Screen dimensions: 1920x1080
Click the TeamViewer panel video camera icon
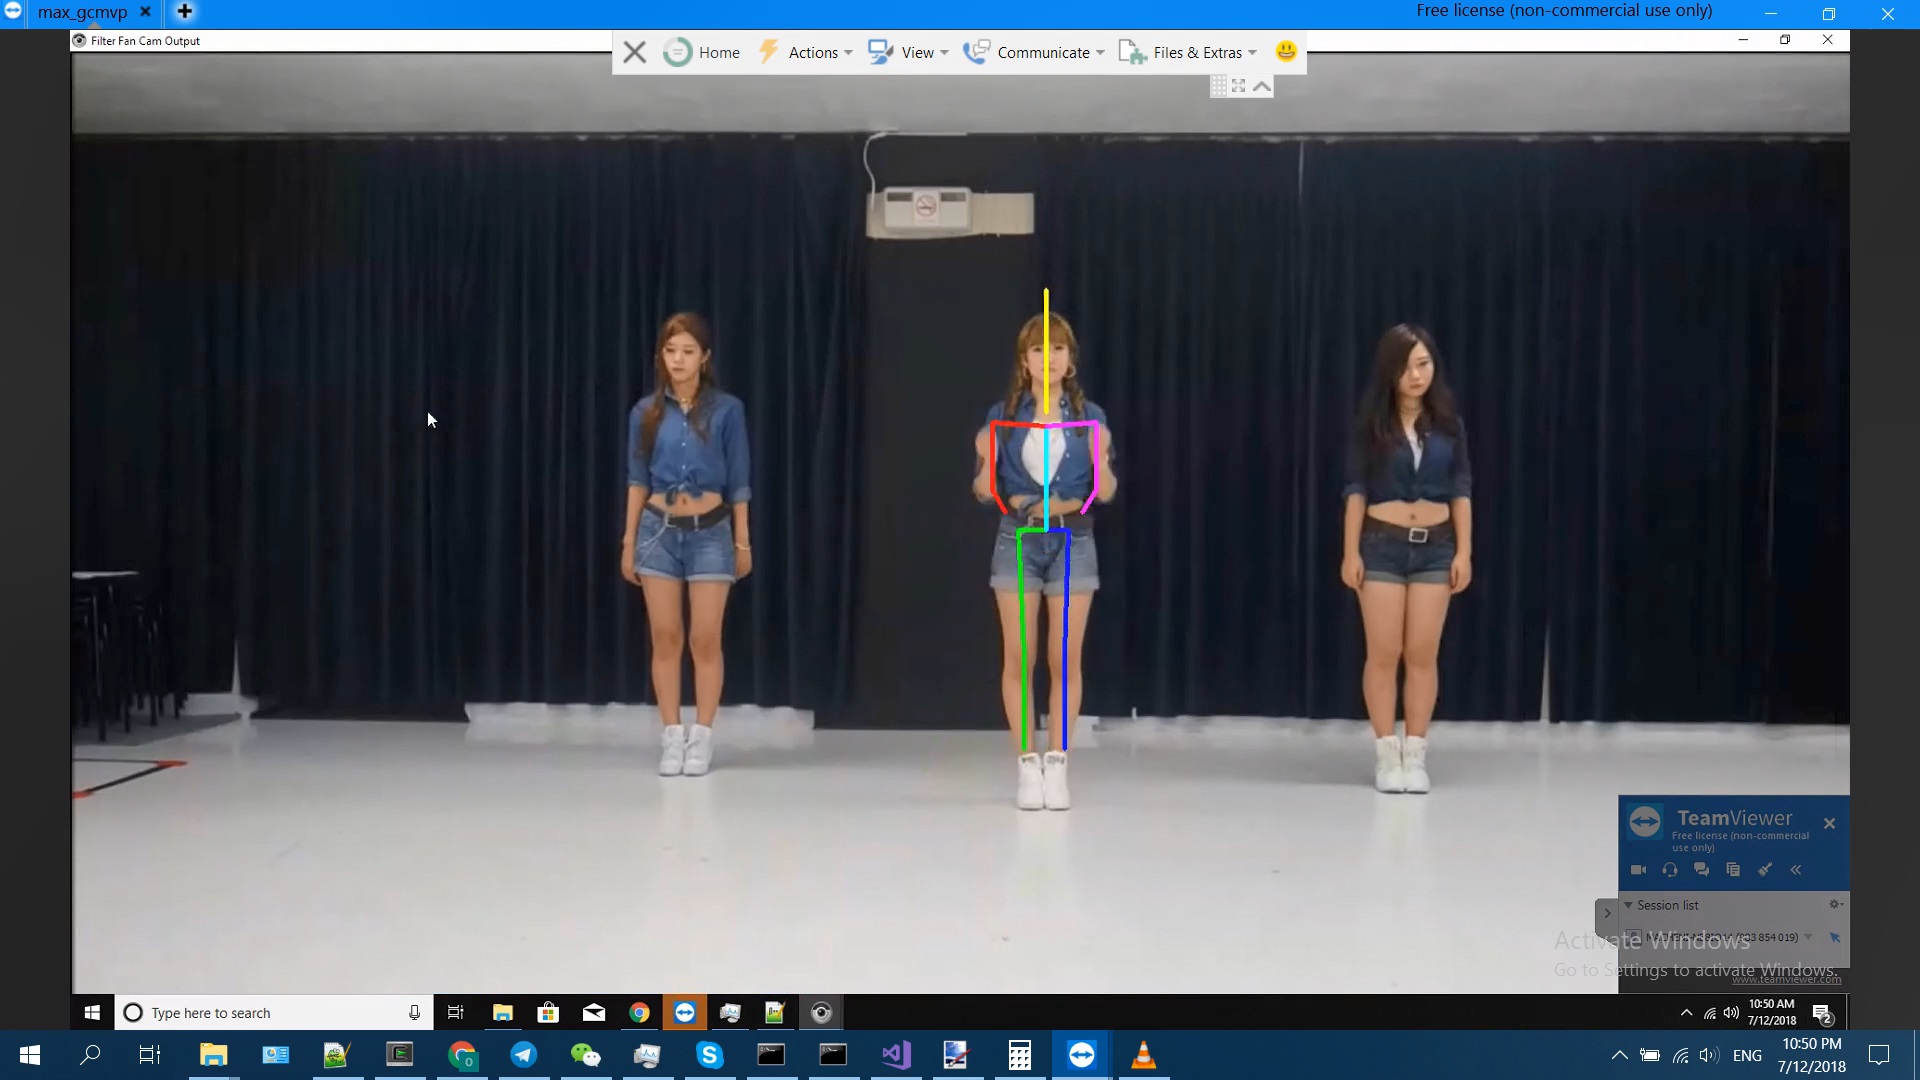pos(1638,870)
